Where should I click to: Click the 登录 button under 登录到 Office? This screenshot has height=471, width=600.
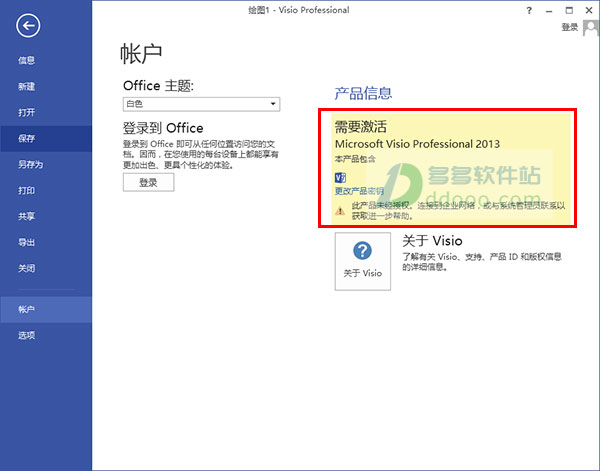point(148,183)
